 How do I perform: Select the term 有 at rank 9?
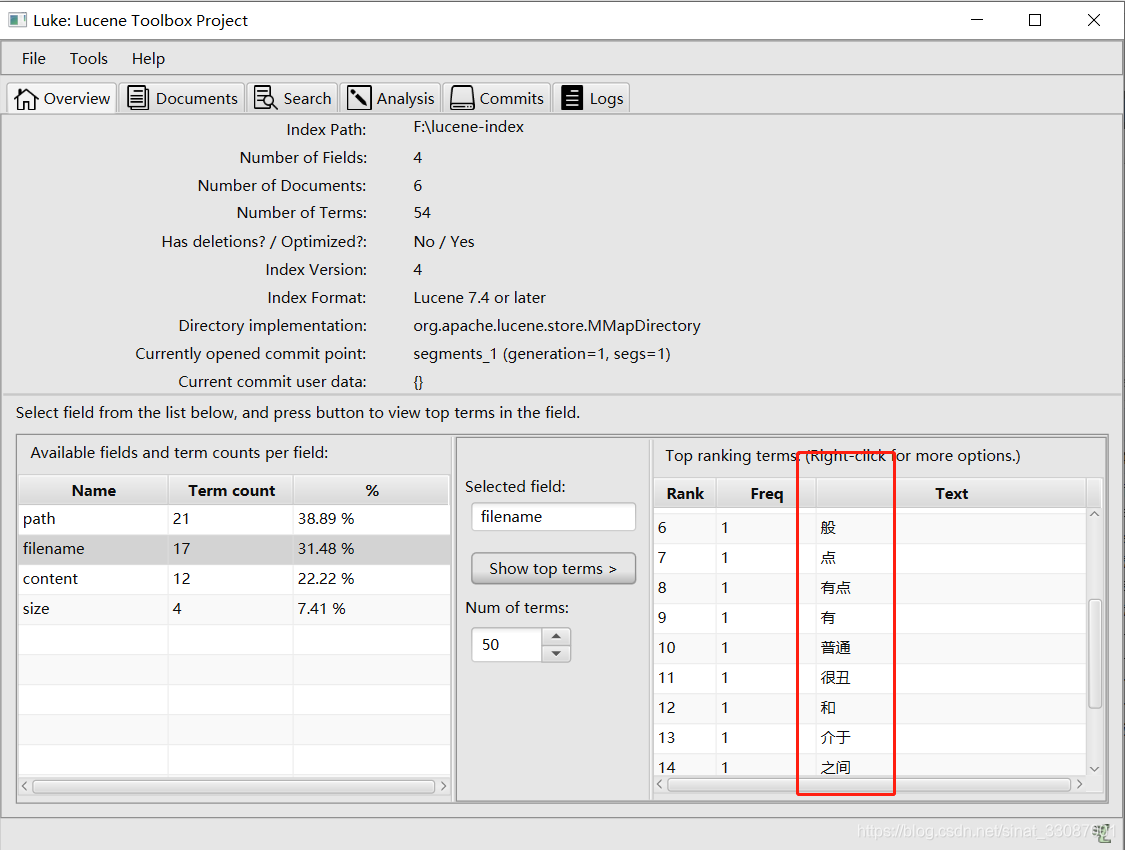870,618
